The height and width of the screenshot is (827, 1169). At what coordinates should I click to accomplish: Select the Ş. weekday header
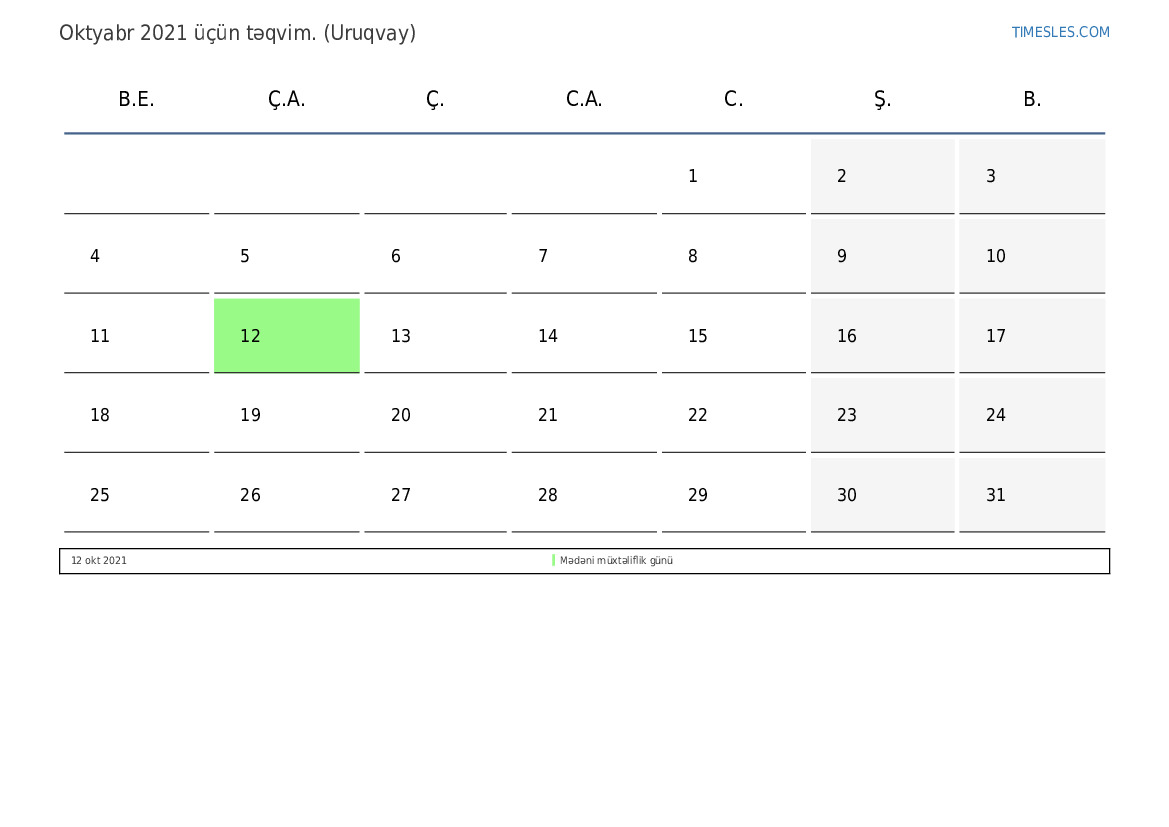click(x=882, y=99)
